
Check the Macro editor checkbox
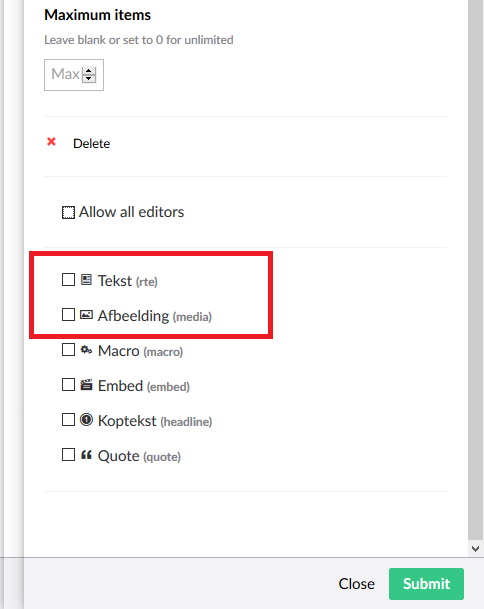pyautogui.click(x=68, y=350)
